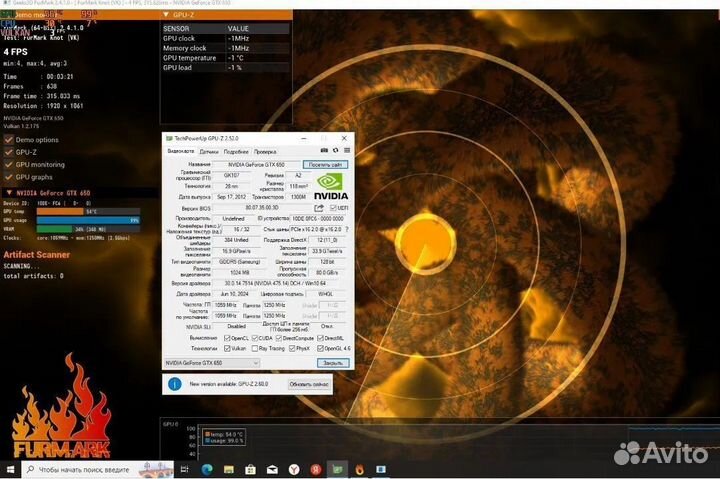The height and width of the screenshot is (479, 720).
Task: Toggle the Demo options checkbox
Action: pyautogui.click(x=8, y=140)
